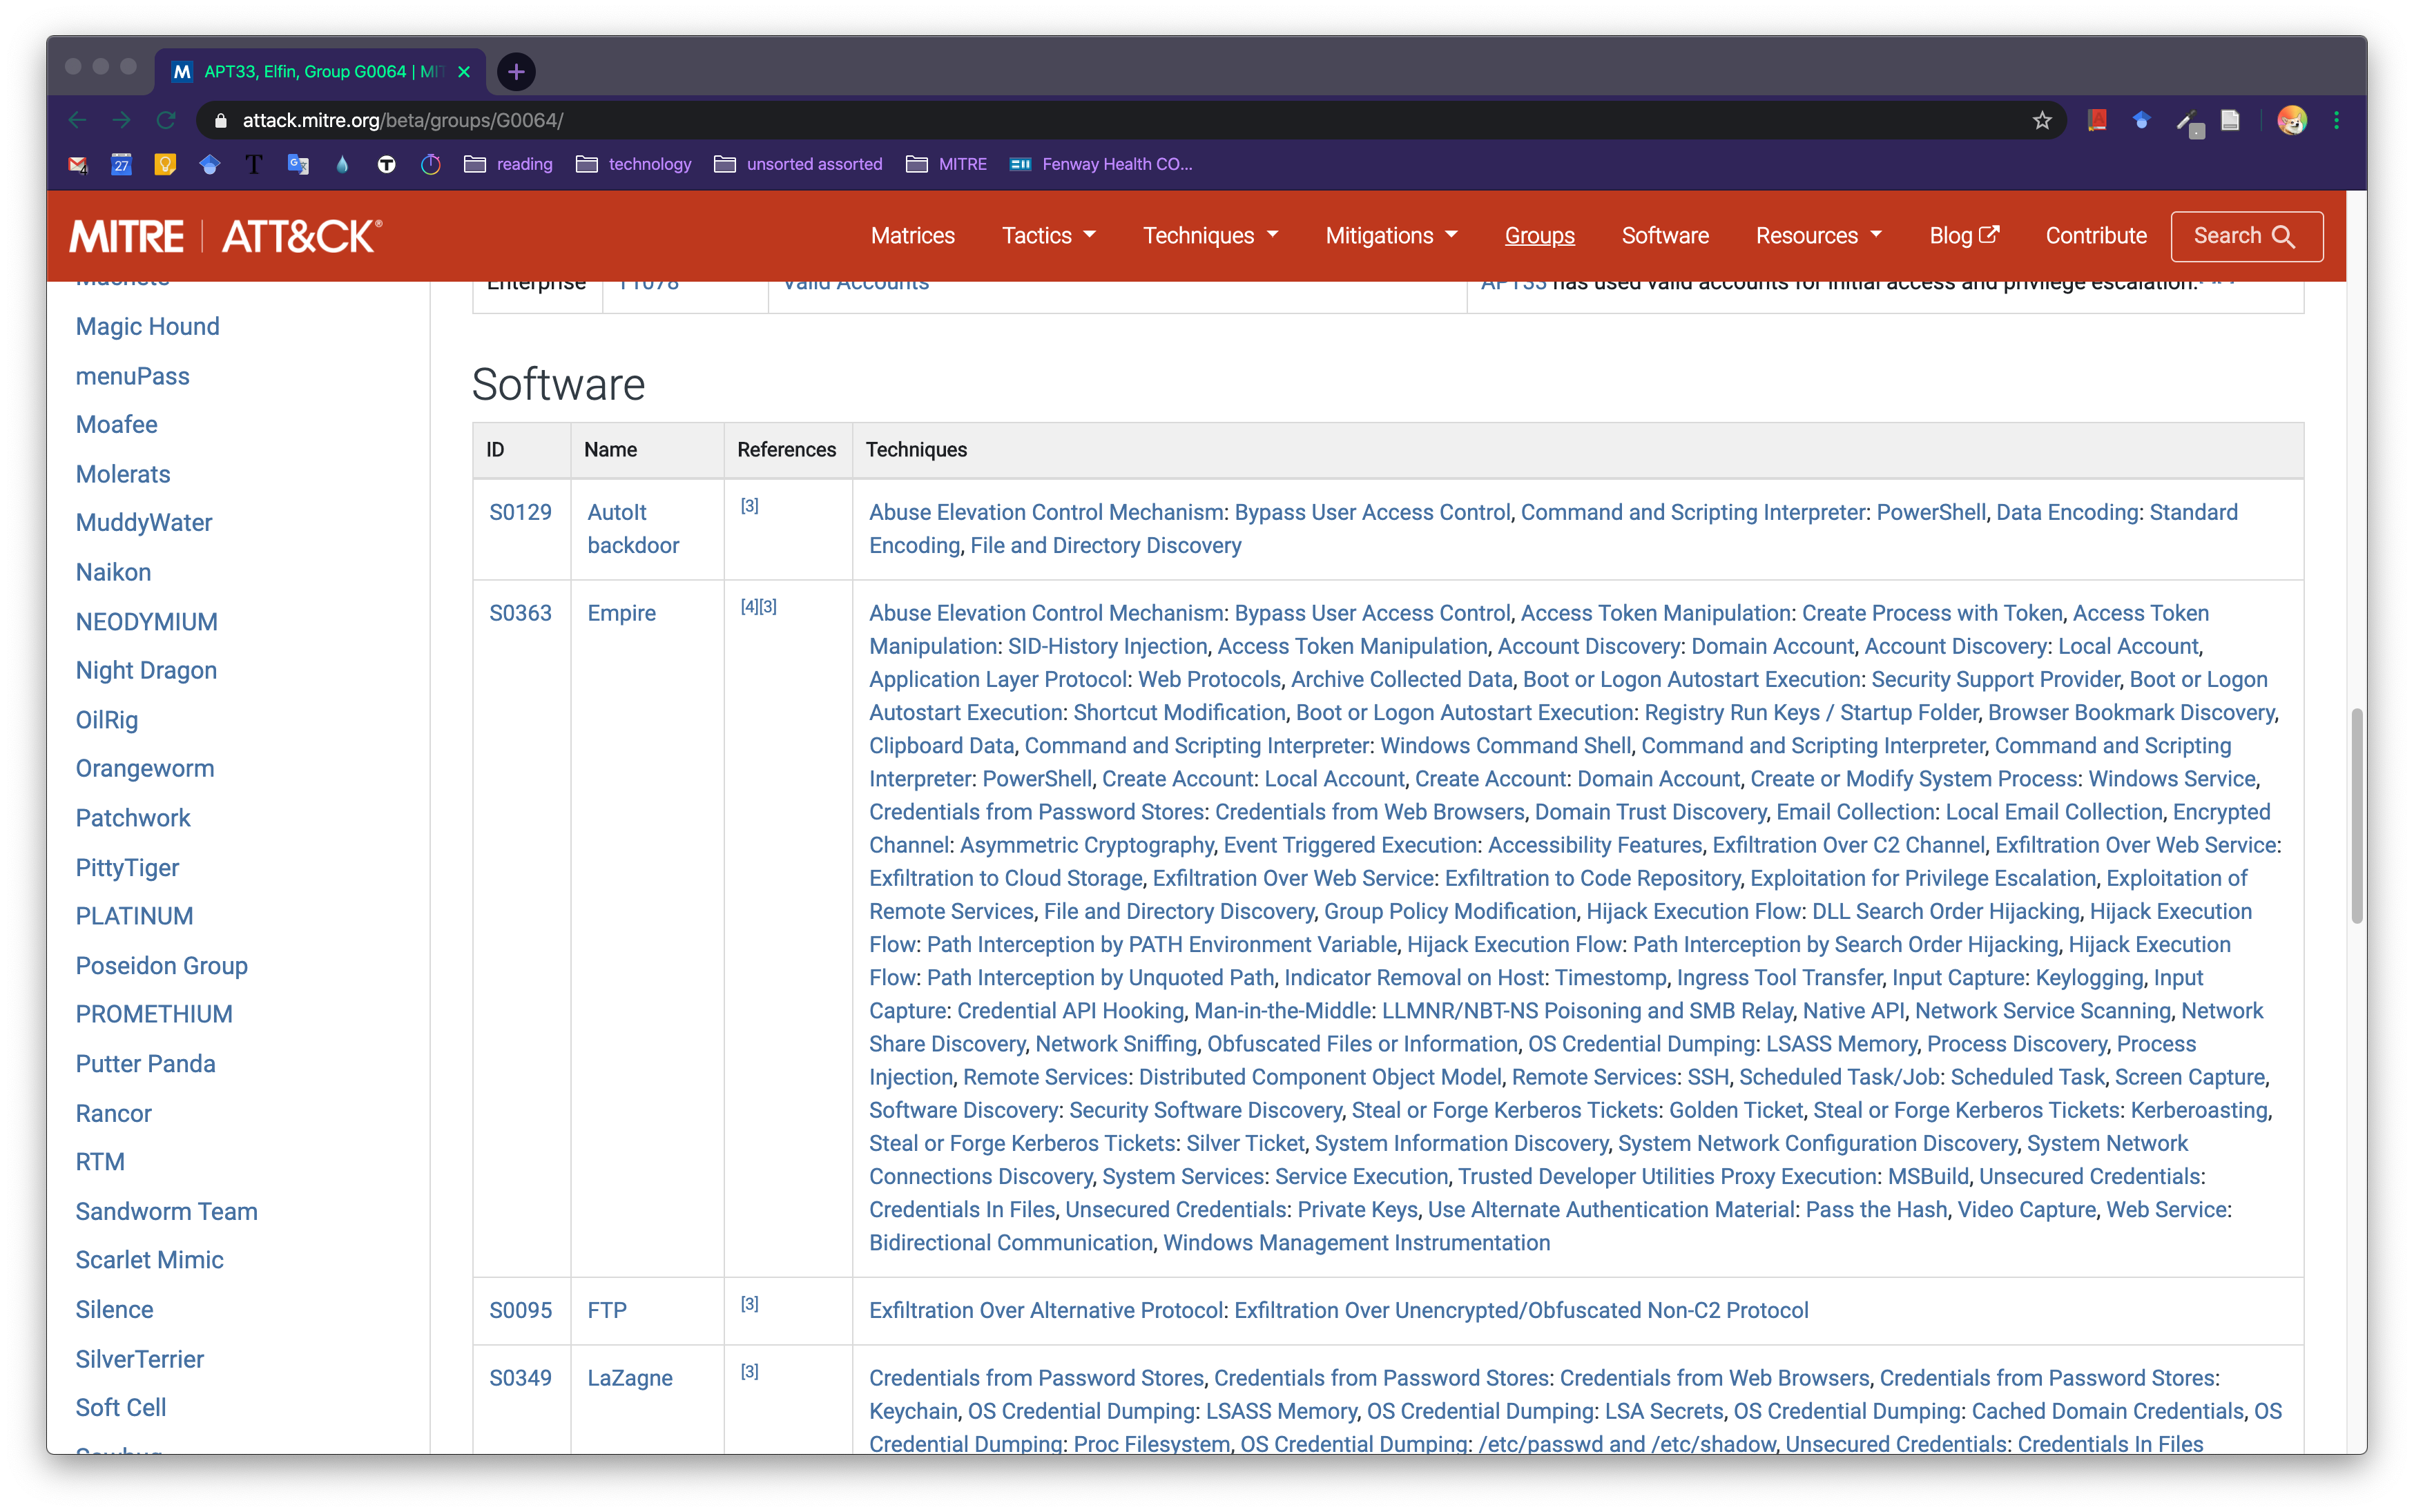Open software ID S0363 link
2414x1512 pixels.
coord(520,613)
